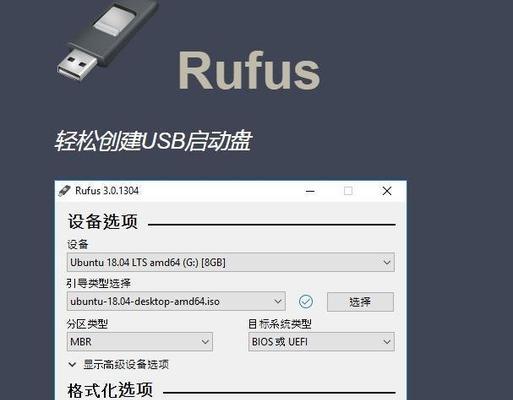Click the small Rufus icon in title bar

click(64, 191)
